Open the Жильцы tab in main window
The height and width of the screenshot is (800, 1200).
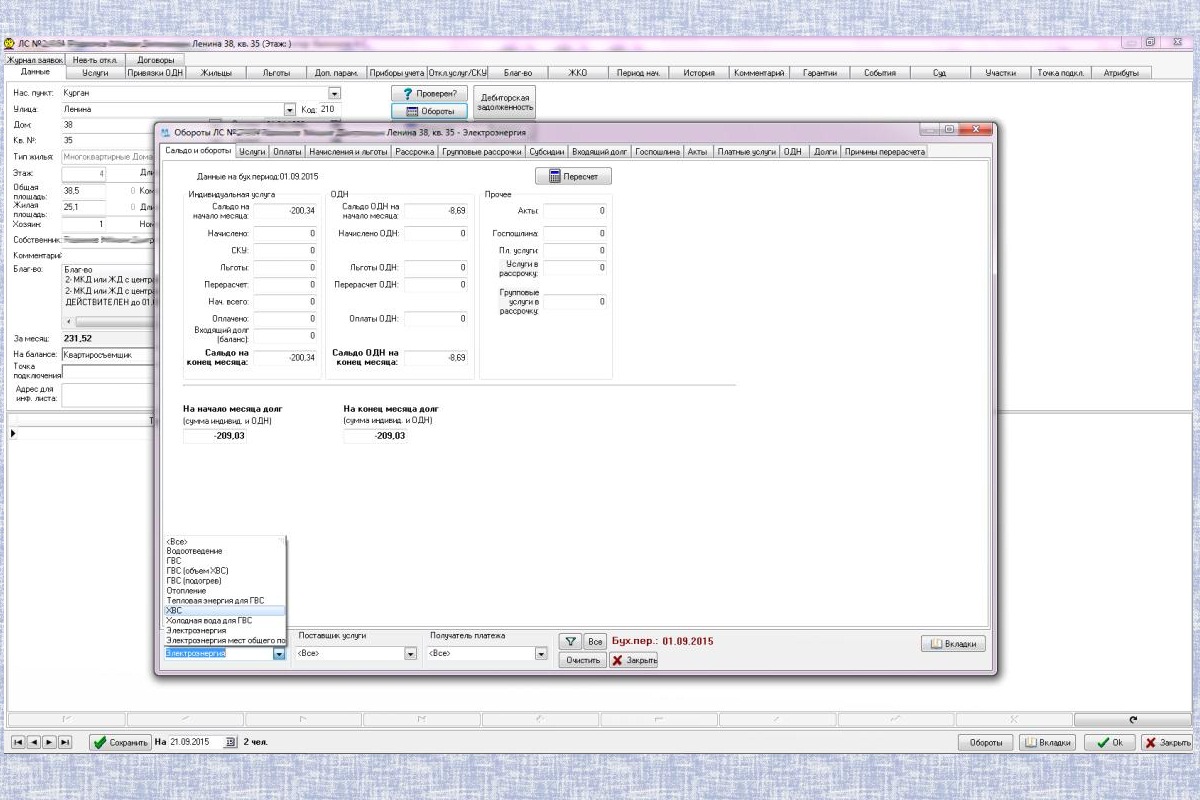click(216, 73)
